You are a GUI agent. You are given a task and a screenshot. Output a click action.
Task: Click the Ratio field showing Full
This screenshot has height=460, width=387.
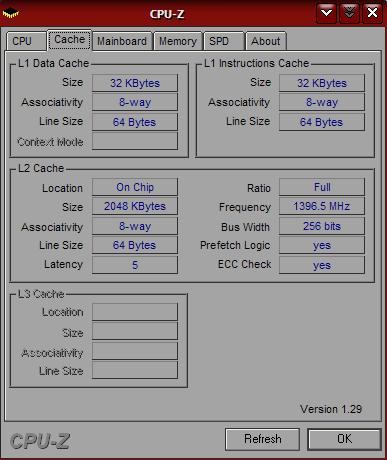click(x=322, y=187)
